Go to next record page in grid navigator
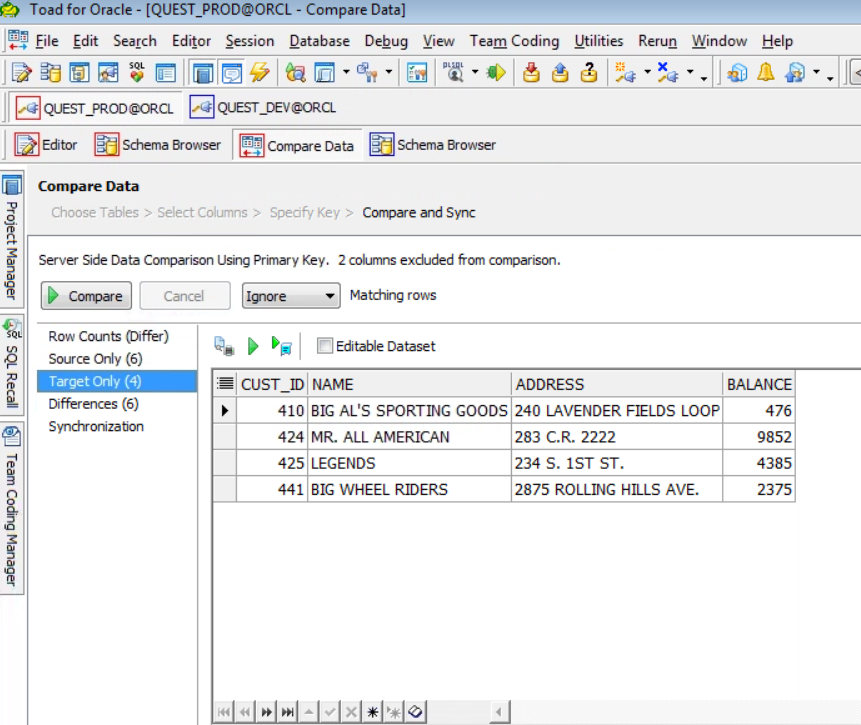 point(266,712)
